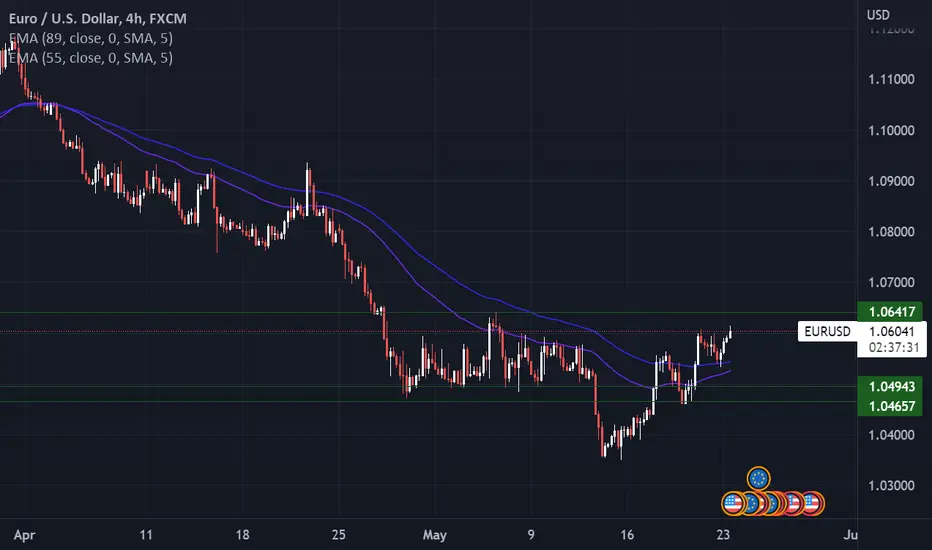Click the 9 date label on time axis
Viewport: 932px width, 550px height.
531,535
